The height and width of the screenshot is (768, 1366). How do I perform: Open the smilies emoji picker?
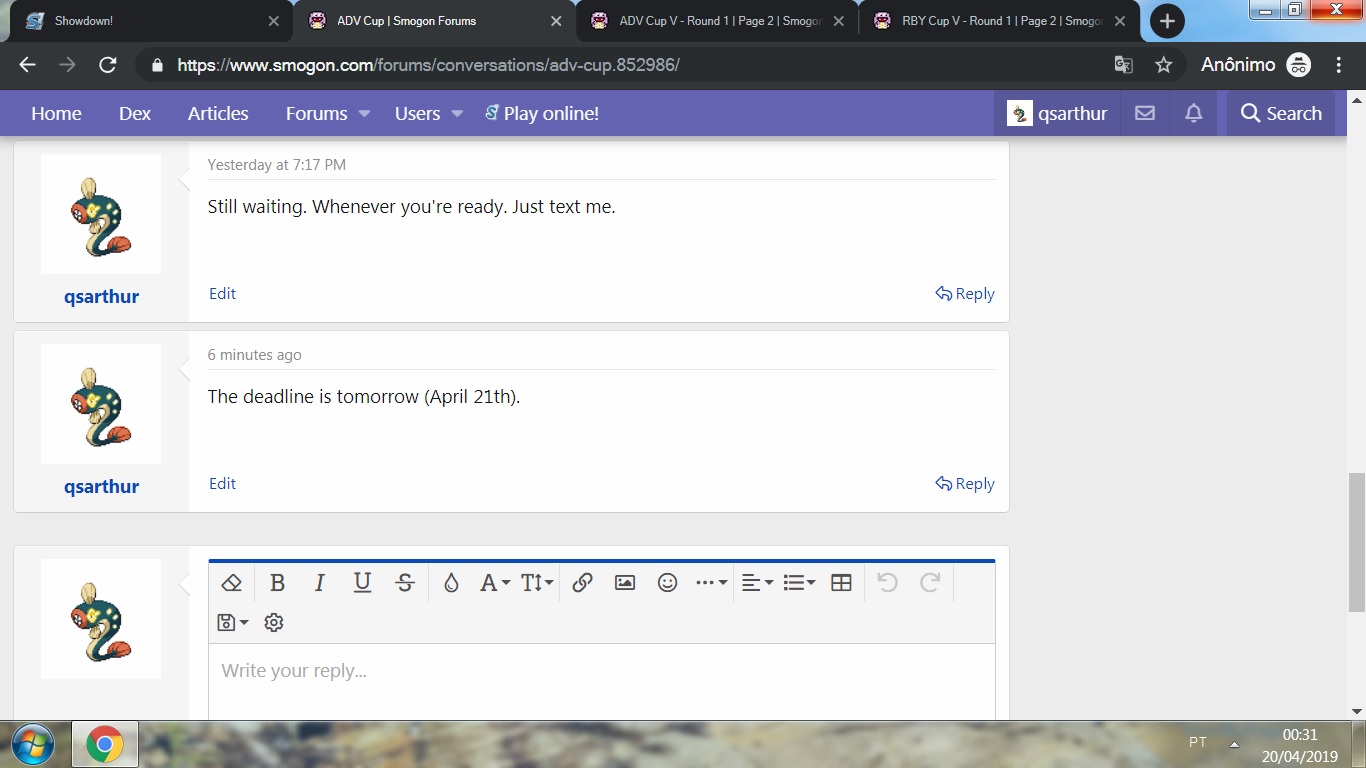click(667, 583)
